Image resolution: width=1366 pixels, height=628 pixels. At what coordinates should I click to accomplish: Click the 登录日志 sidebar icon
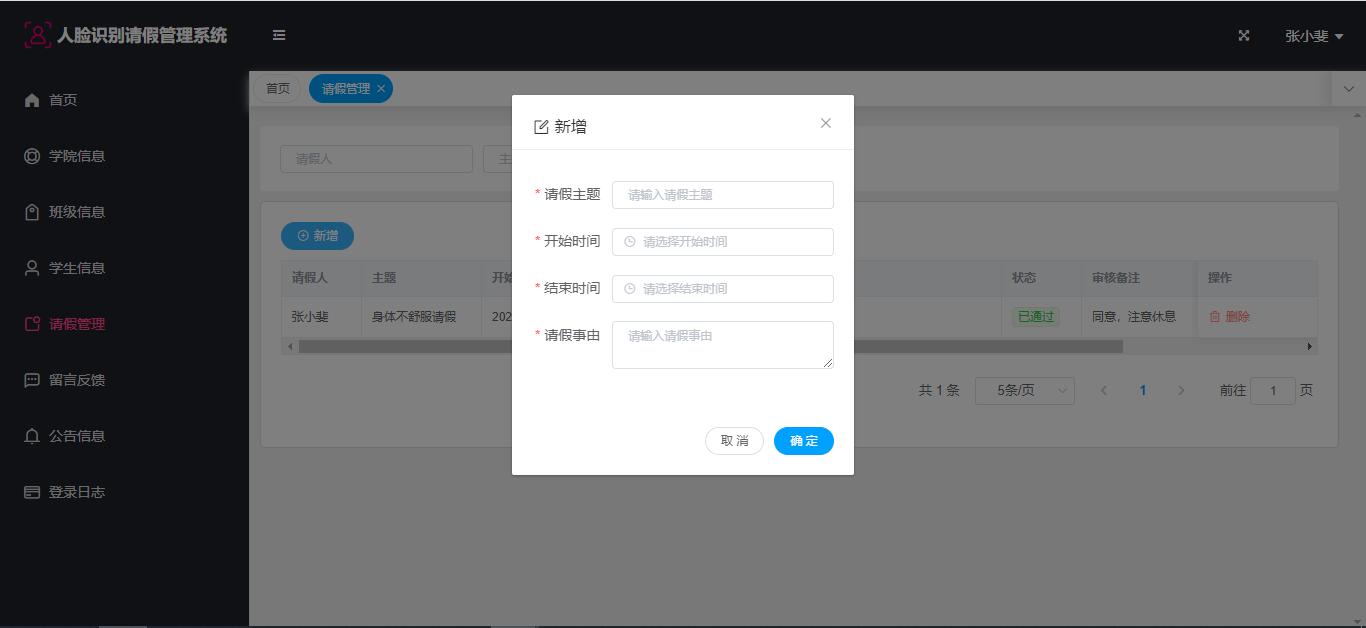(x=32, y=492)
